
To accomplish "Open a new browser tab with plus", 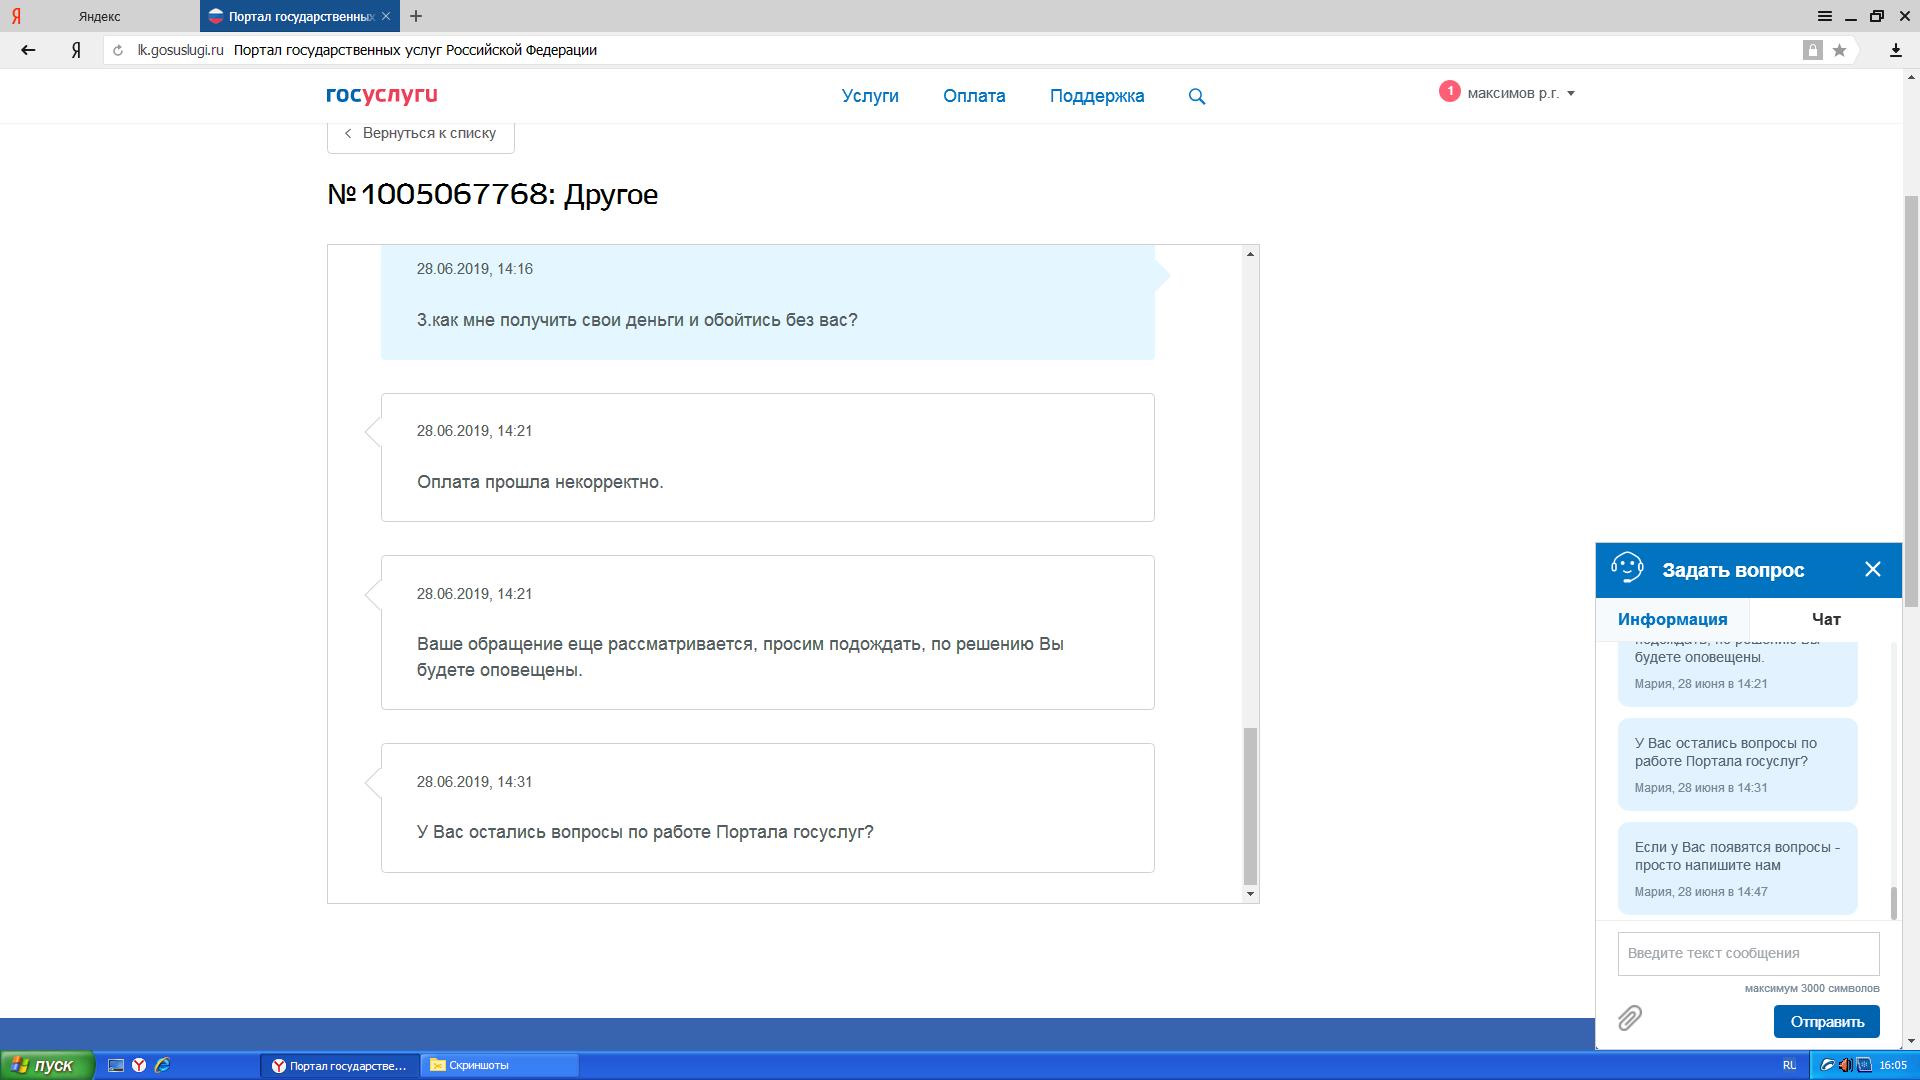I will point(416,16).
